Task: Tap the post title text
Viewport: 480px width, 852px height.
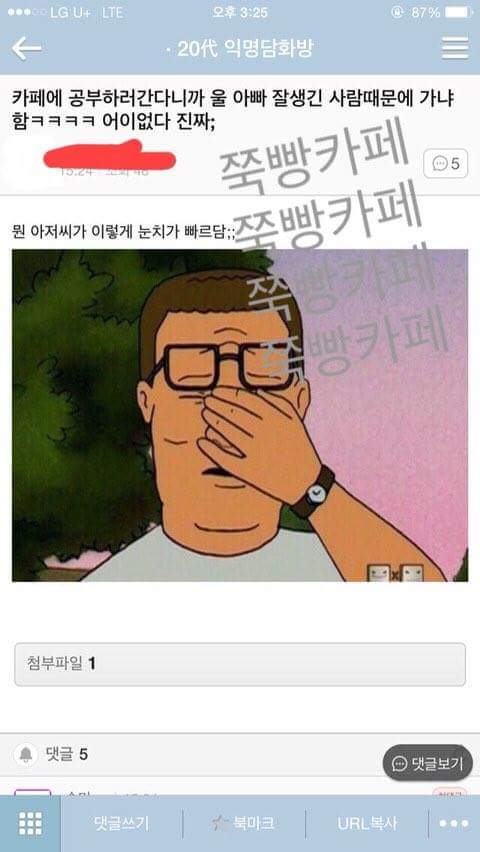Action: tap(234, 111)
